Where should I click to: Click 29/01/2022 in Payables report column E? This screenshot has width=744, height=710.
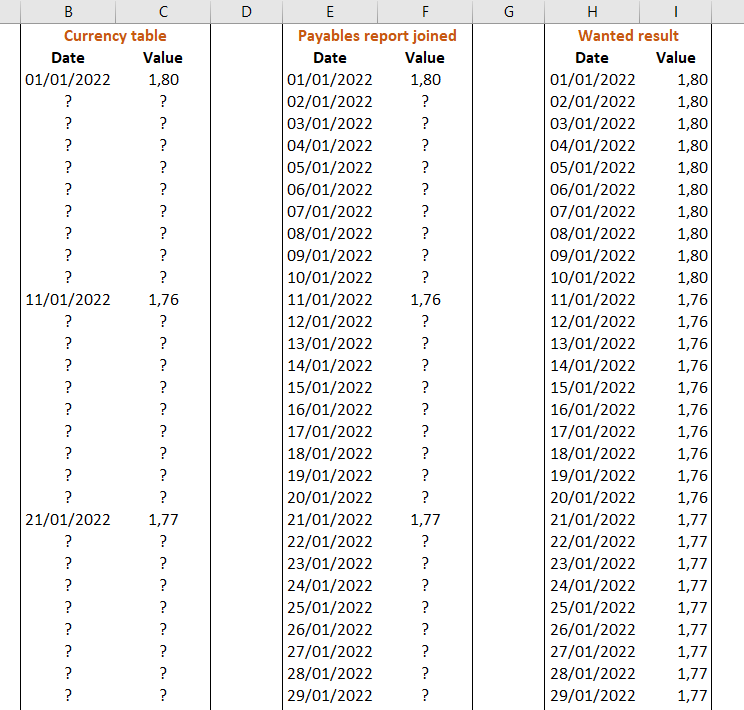pos(330,696)
